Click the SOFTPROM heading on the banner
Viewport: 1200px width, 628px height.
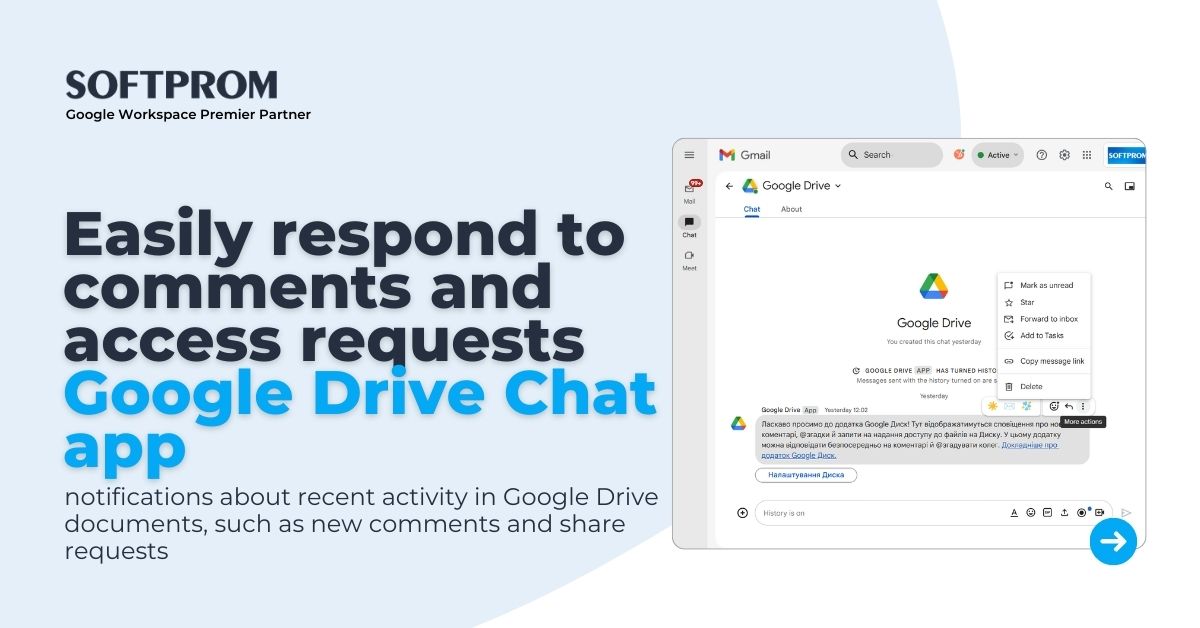pyautogui.click(x=172, y=85)
